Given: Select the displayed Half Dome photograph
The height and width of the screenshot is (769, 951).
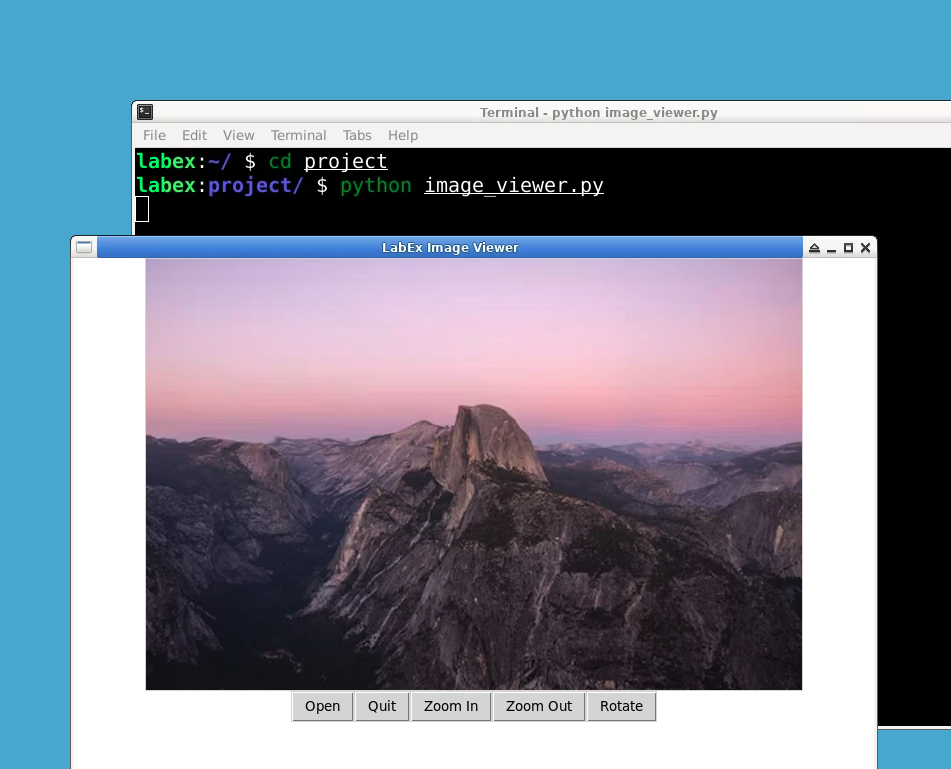Looking at the screenshot, I should (x=474, y=474).
